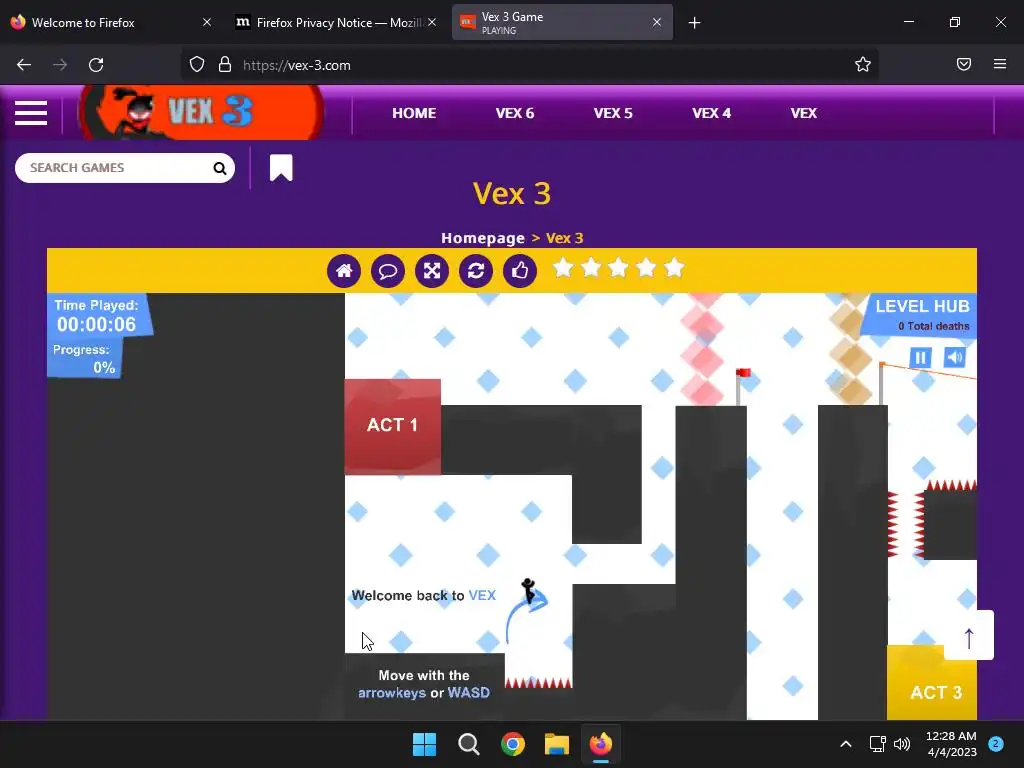Viewport: 1024px width, 768px height.
Task: Bookmark this page with the star icon
Action: coord(863,64)
